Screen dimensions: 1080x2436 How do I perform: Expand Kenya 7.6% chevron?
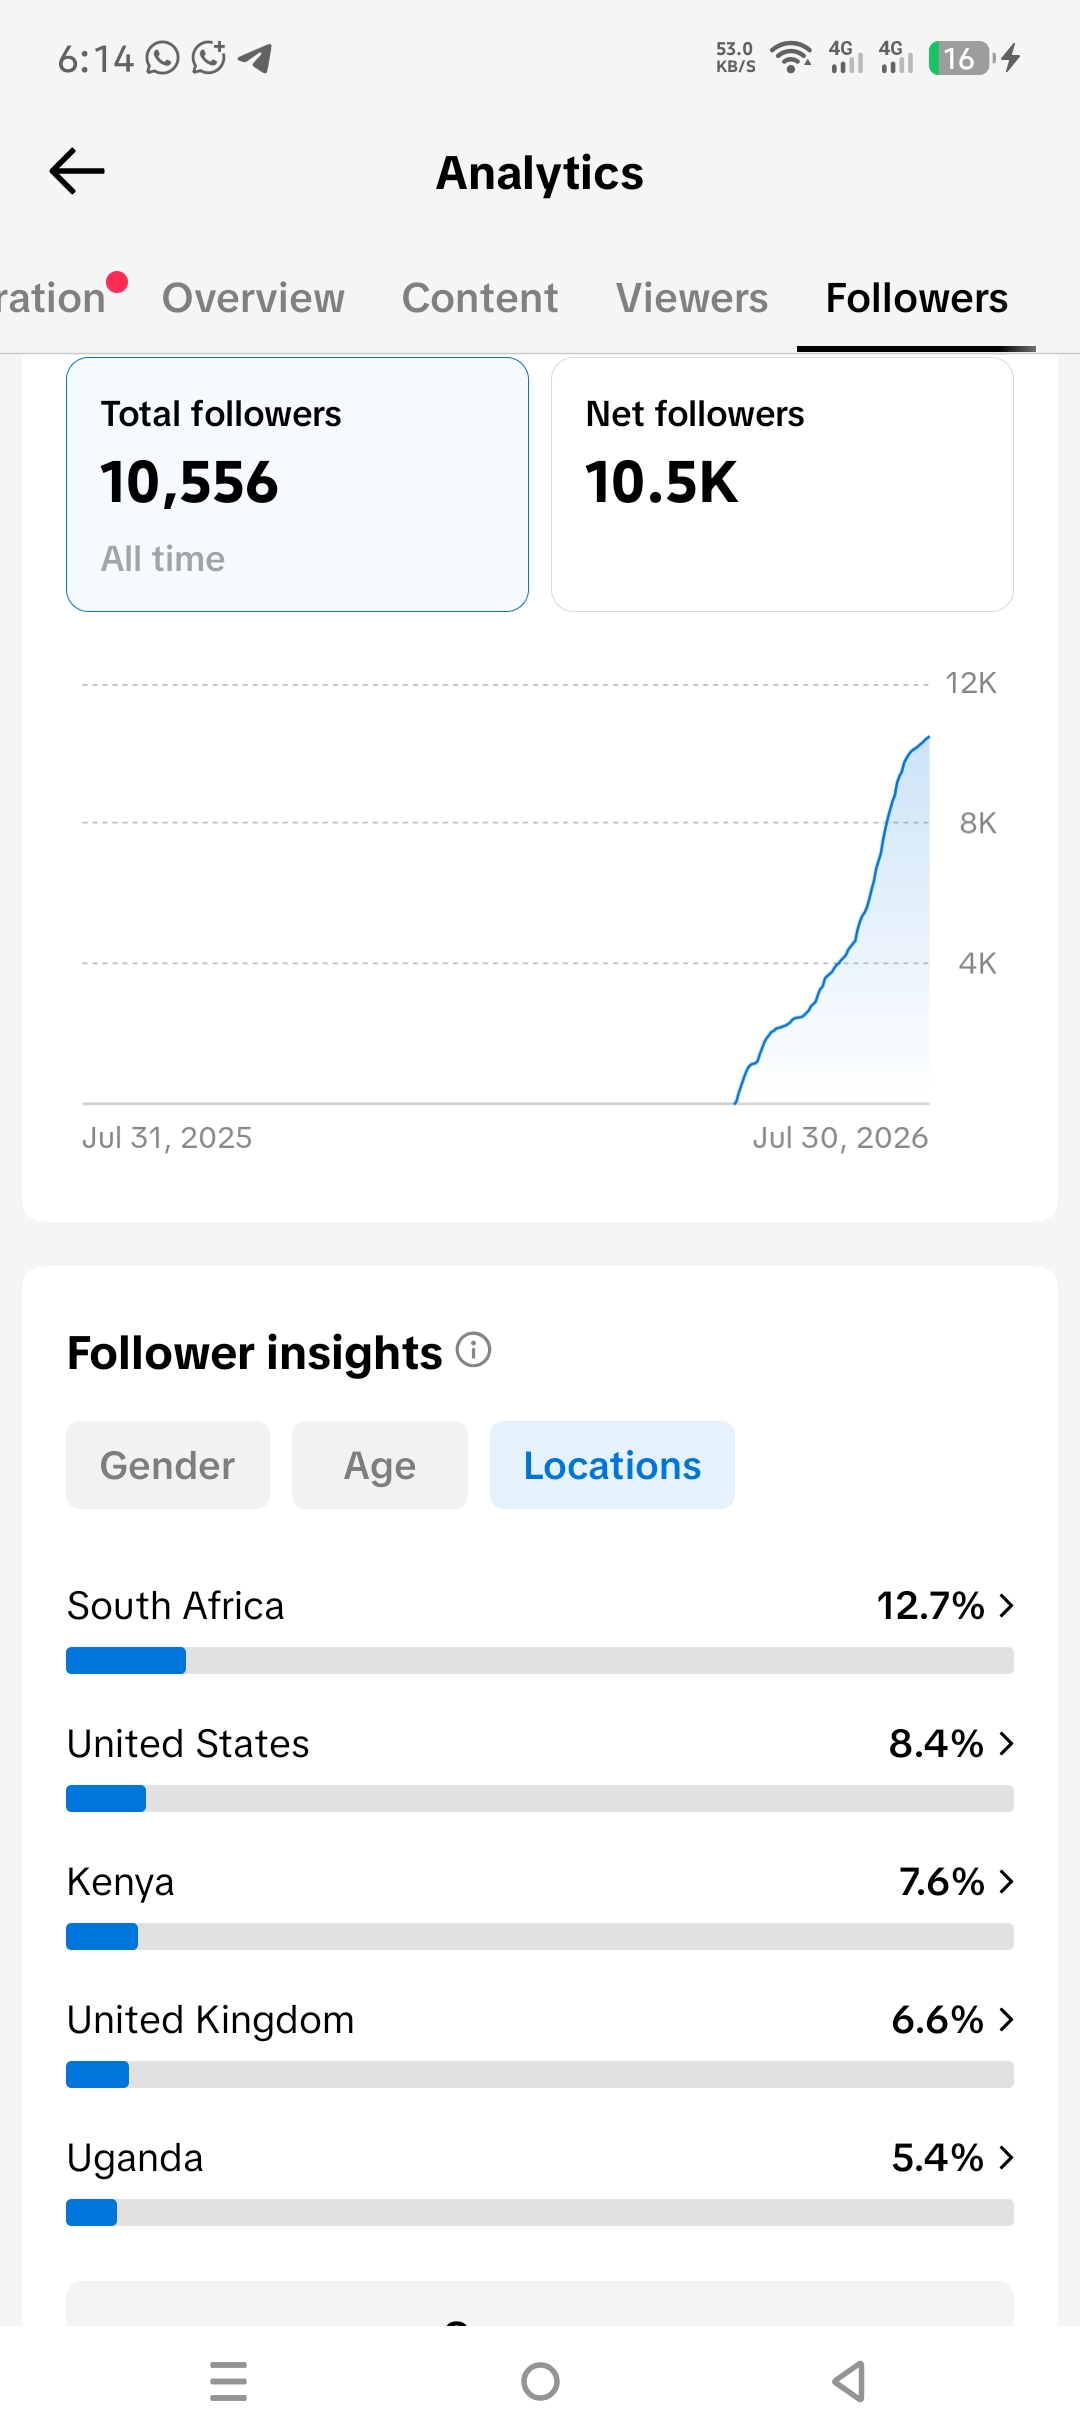coord(1006,1882)
